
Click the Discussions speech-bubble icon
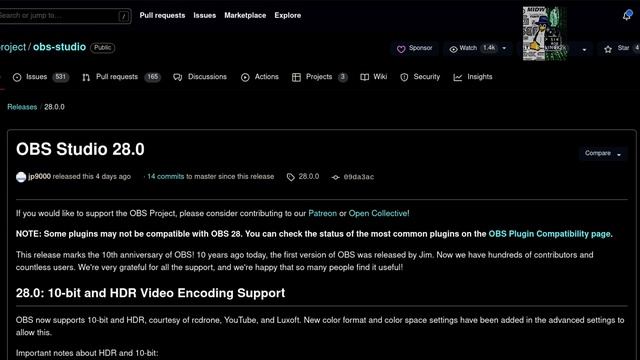(x=178, y=77)
